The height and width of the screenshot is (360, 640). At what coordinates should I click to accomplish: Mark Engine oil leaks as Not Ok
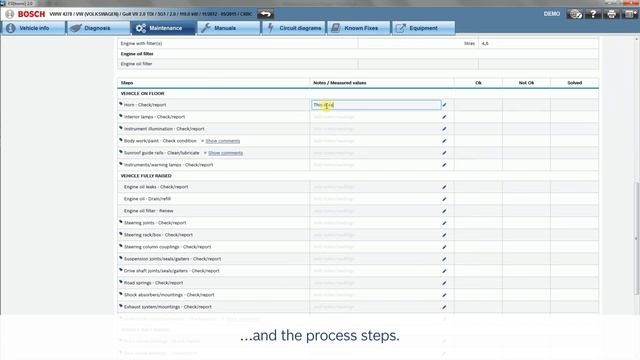click(x=526, y=187)
